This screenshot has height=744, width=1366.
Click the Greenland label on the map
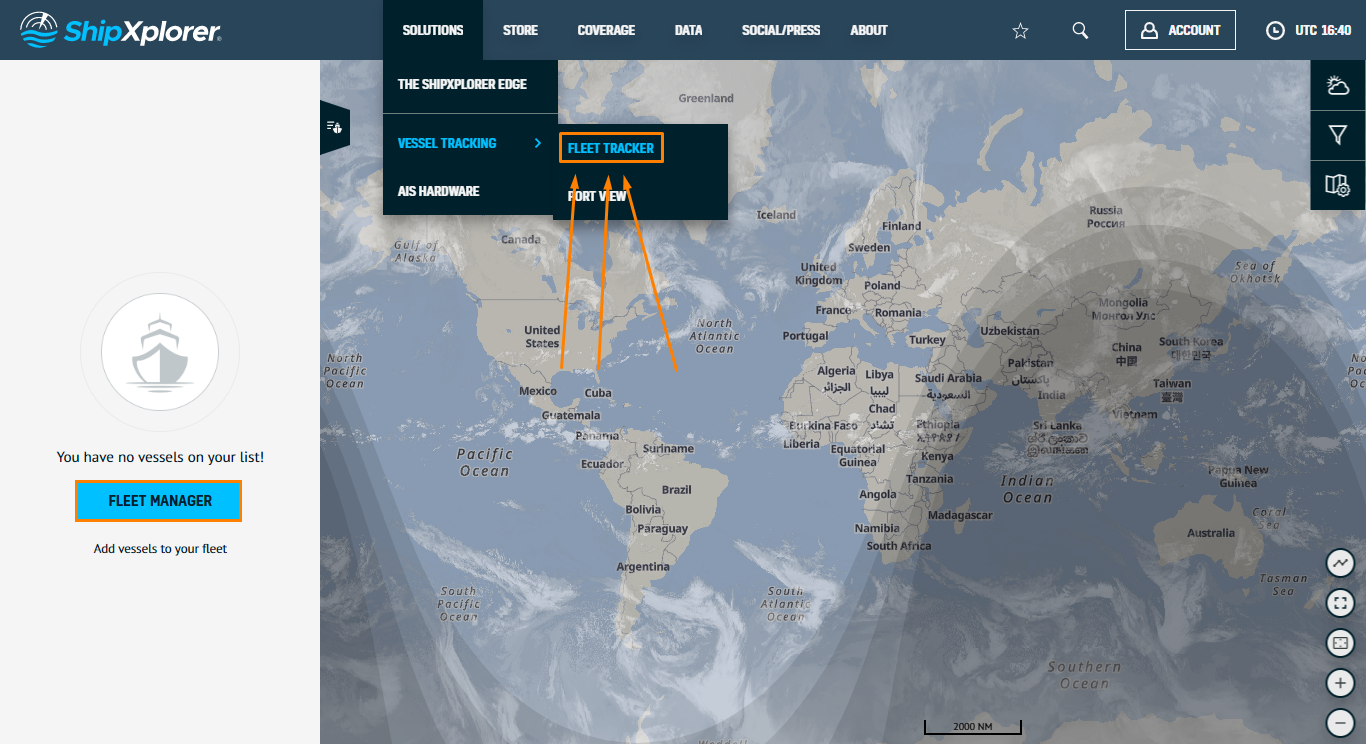pyautogui.click(x=706, y=98)
